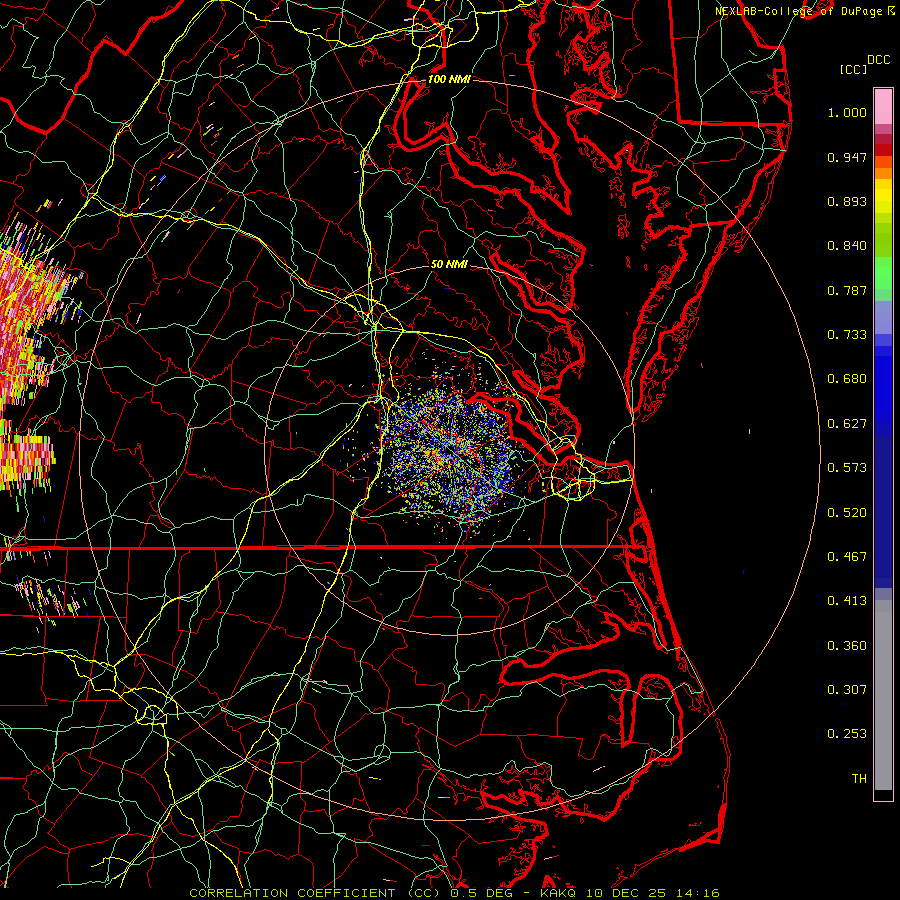Click the 10 DEC 25 date text
Image resolution: width=900 pixels, height=900 pixels.
627,893
